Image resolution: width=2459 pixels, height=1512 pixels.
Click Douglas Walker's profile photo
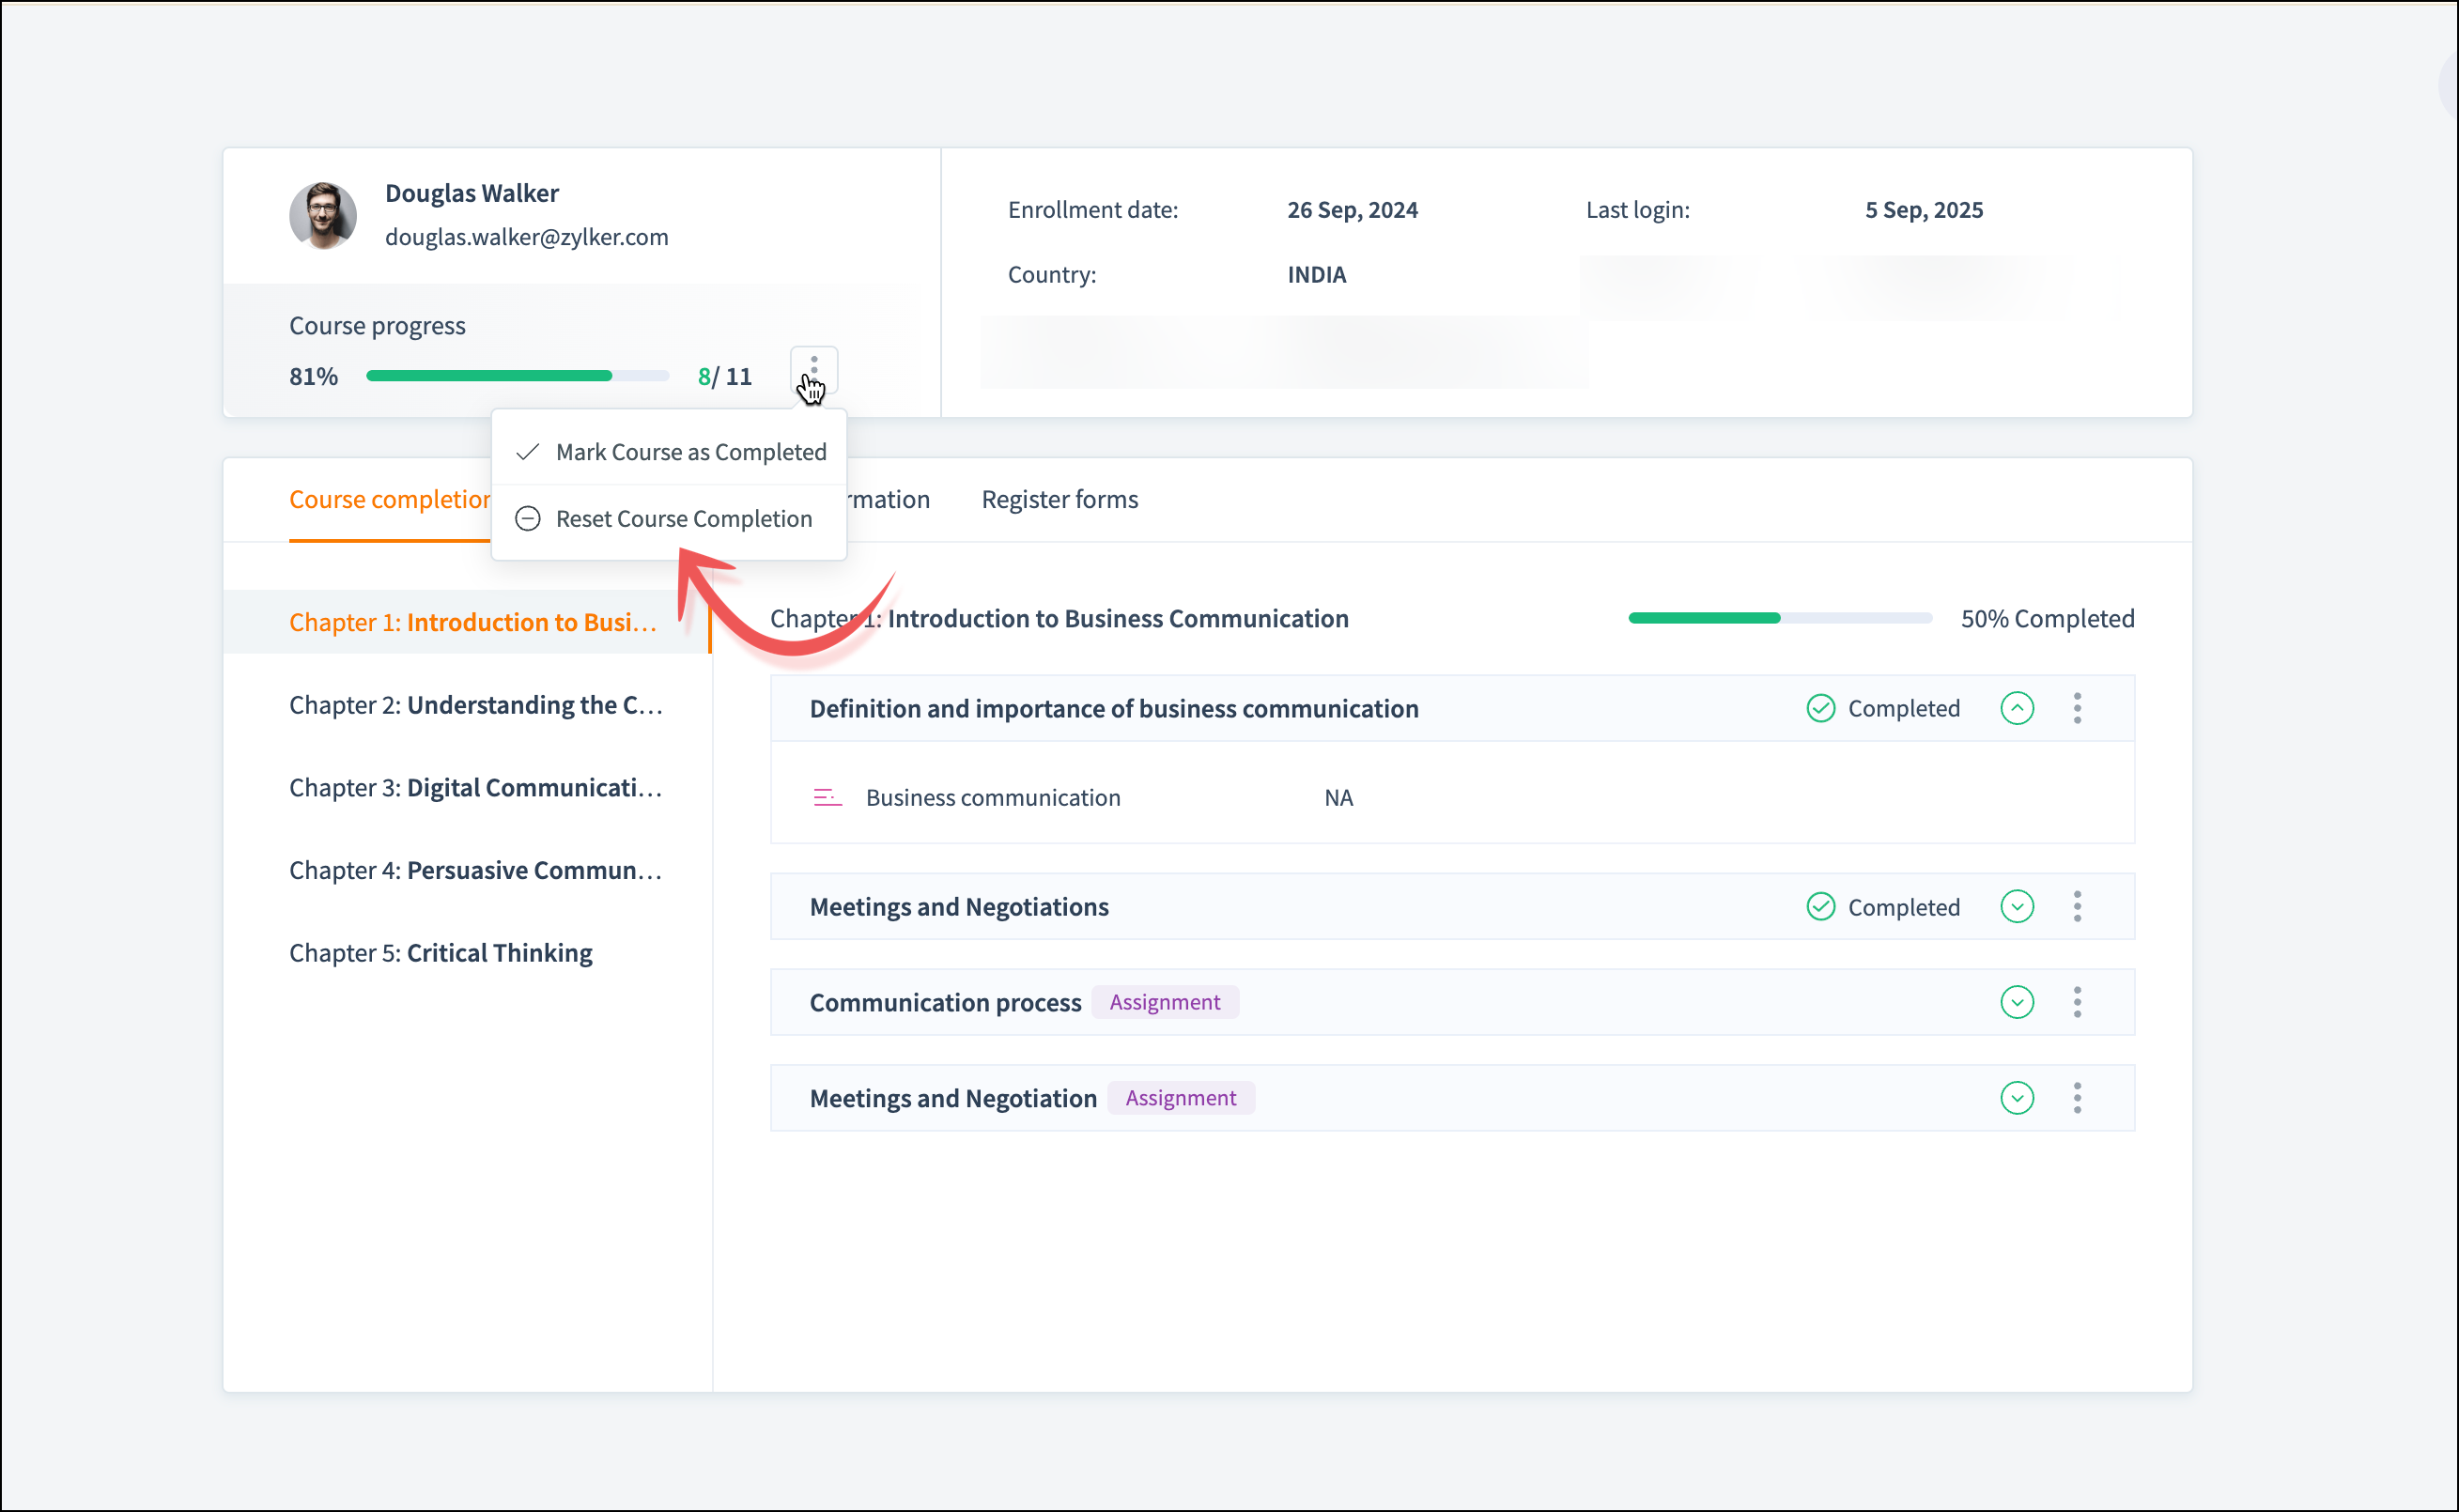[323, 215]
